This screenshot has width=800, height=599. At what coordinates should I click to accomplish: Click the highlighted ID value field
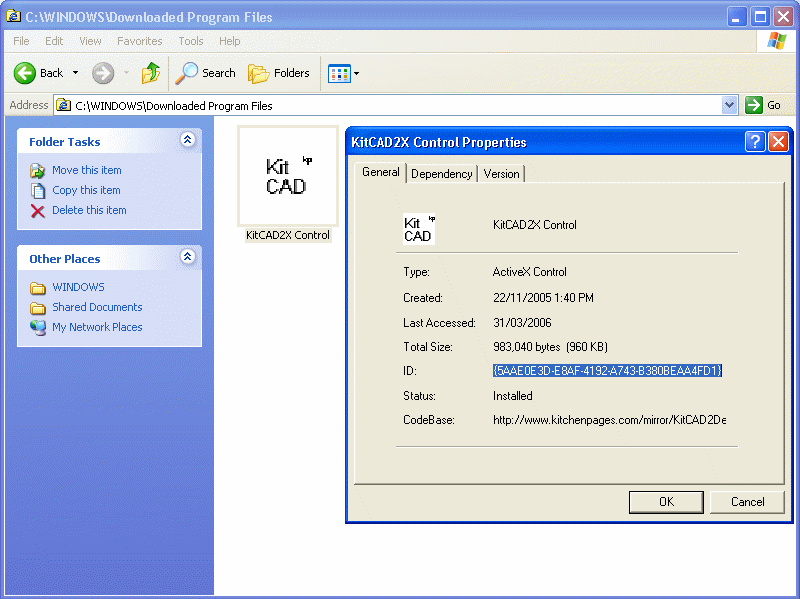point(607,371)
